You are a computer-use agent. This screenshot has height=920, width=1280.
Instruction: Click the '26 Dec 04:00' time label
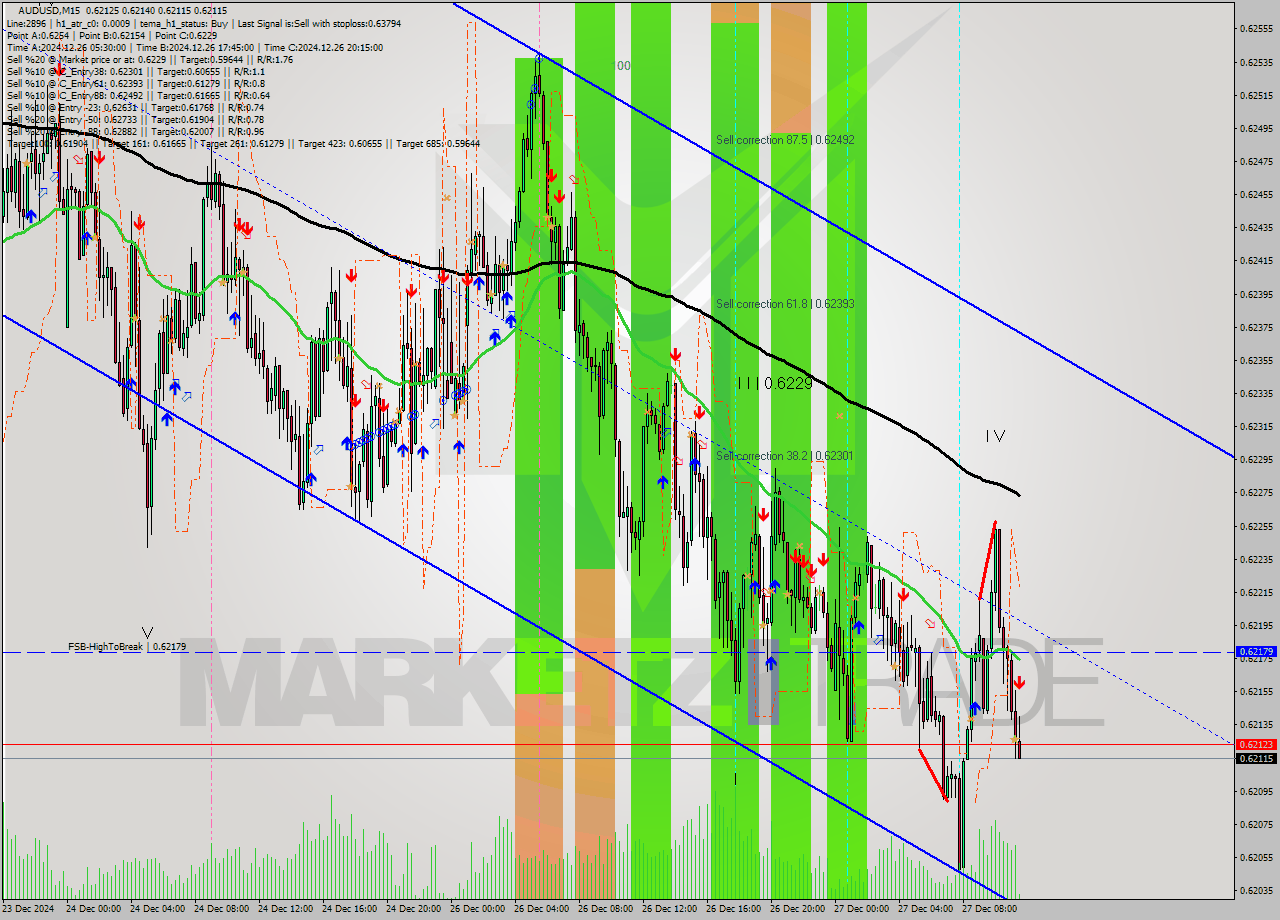pos(541,909)
